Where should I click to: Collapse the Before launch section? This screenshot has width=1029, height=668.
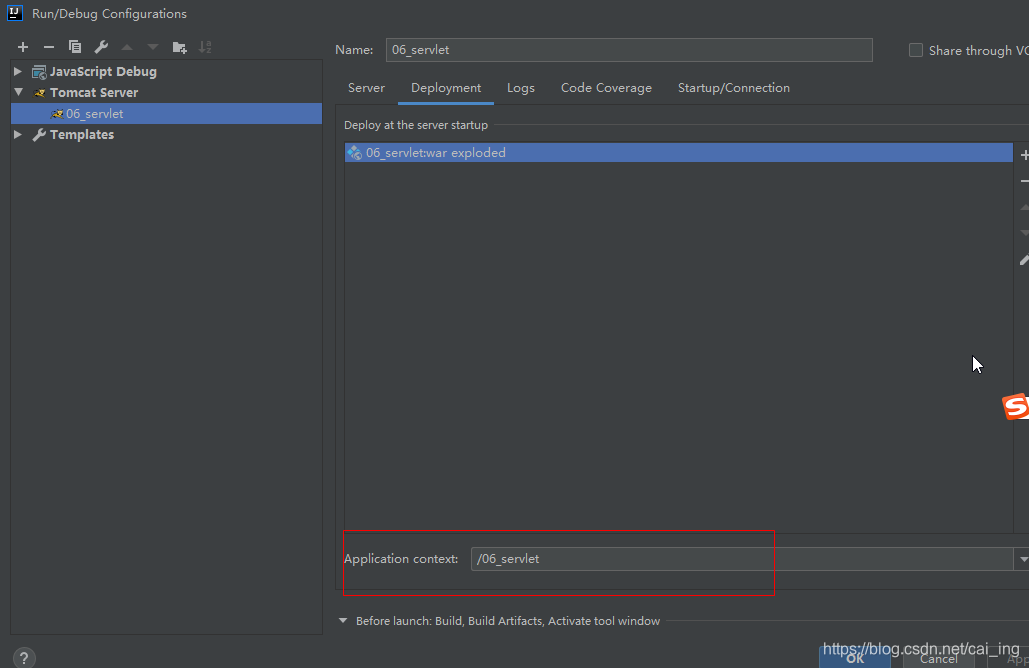pyautogui.click(x=343, y=620)
